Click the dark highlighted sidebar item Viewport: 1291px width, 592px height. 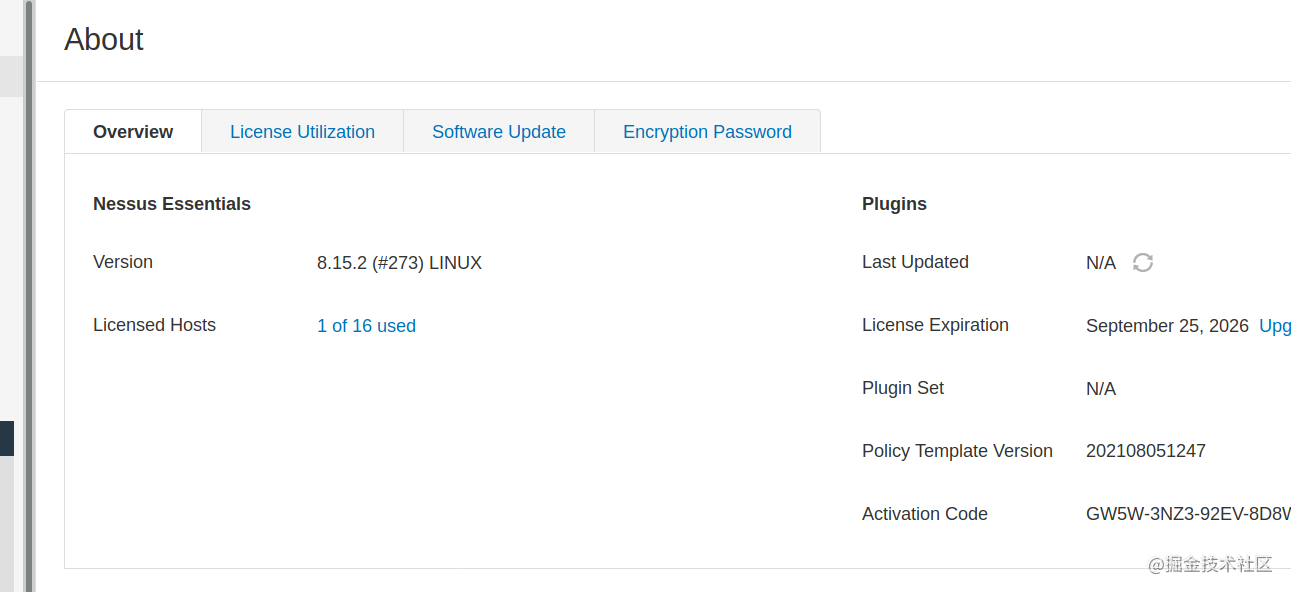[x=7, y=438]
